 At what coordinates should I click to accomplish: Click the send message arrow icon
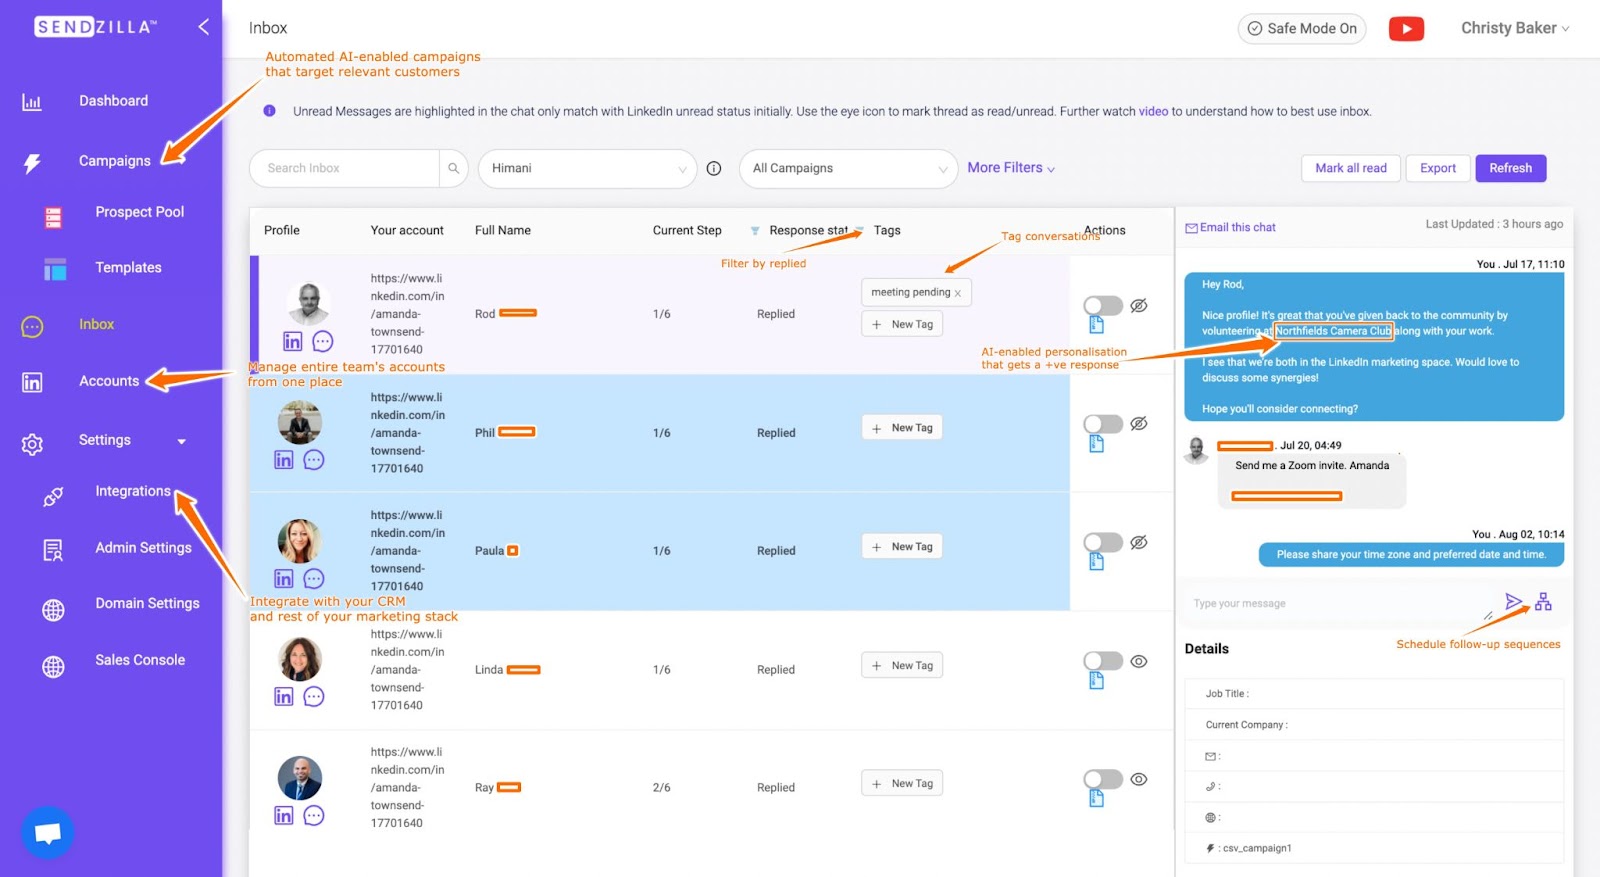click(1514, 602)
